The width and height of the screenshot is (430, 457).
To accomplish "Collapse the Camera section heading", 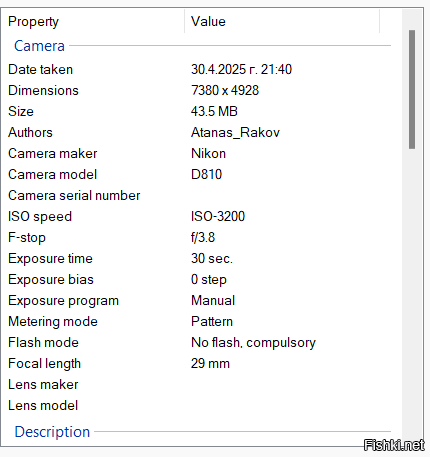I will coord(39,46).
